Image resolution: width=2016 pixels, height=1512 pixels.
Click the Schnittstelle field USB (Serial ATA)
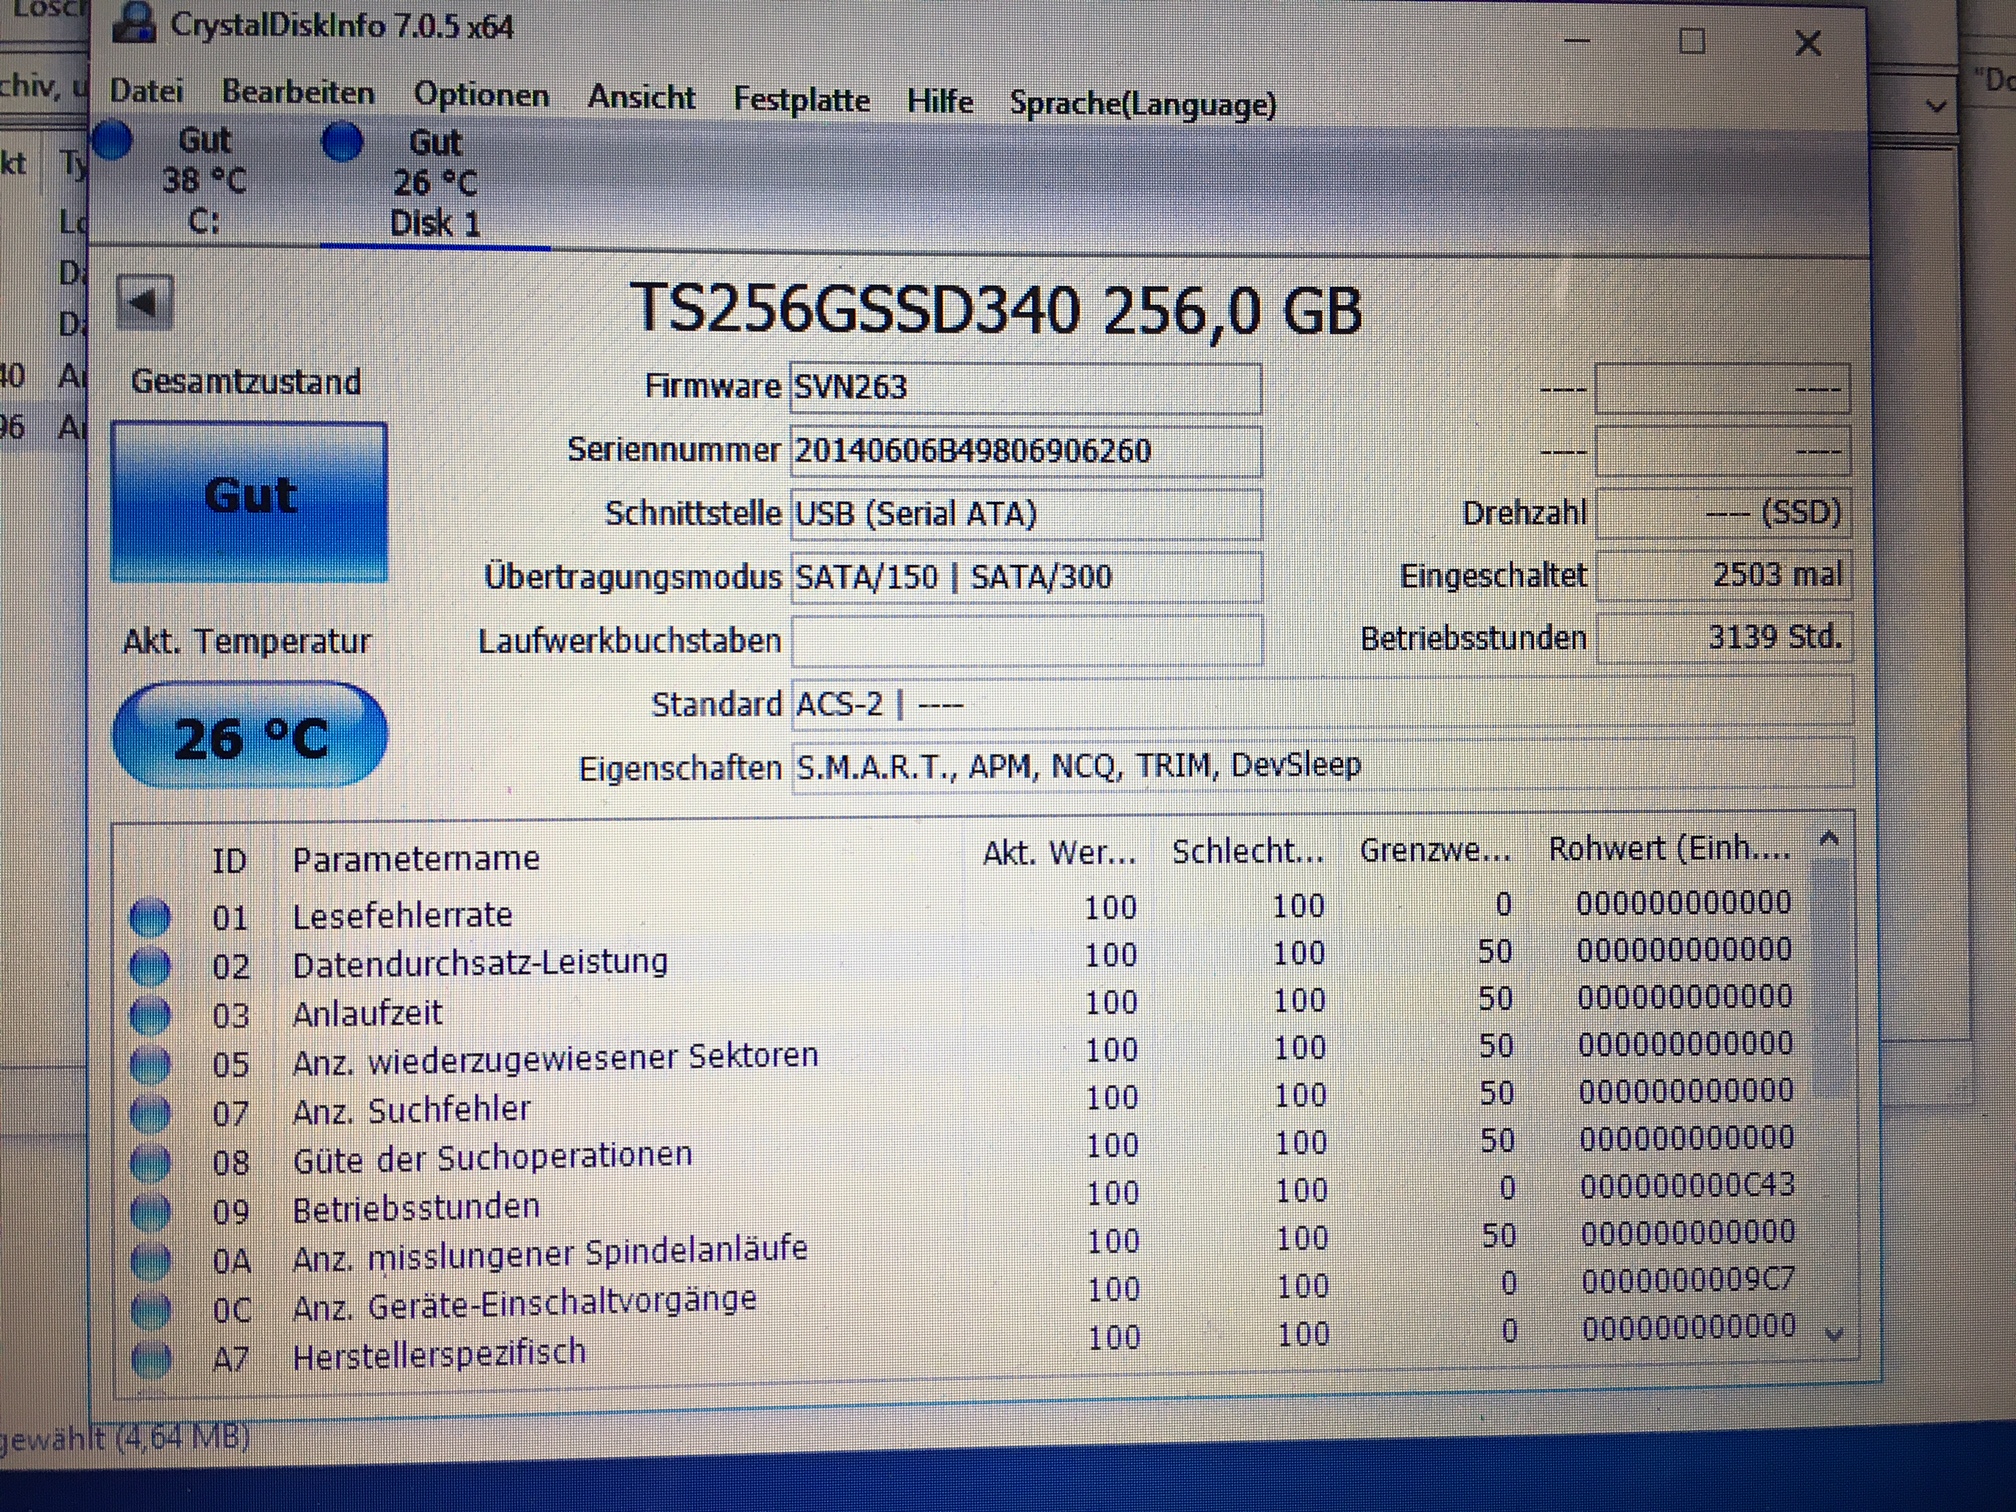[x=1026, y=514]
